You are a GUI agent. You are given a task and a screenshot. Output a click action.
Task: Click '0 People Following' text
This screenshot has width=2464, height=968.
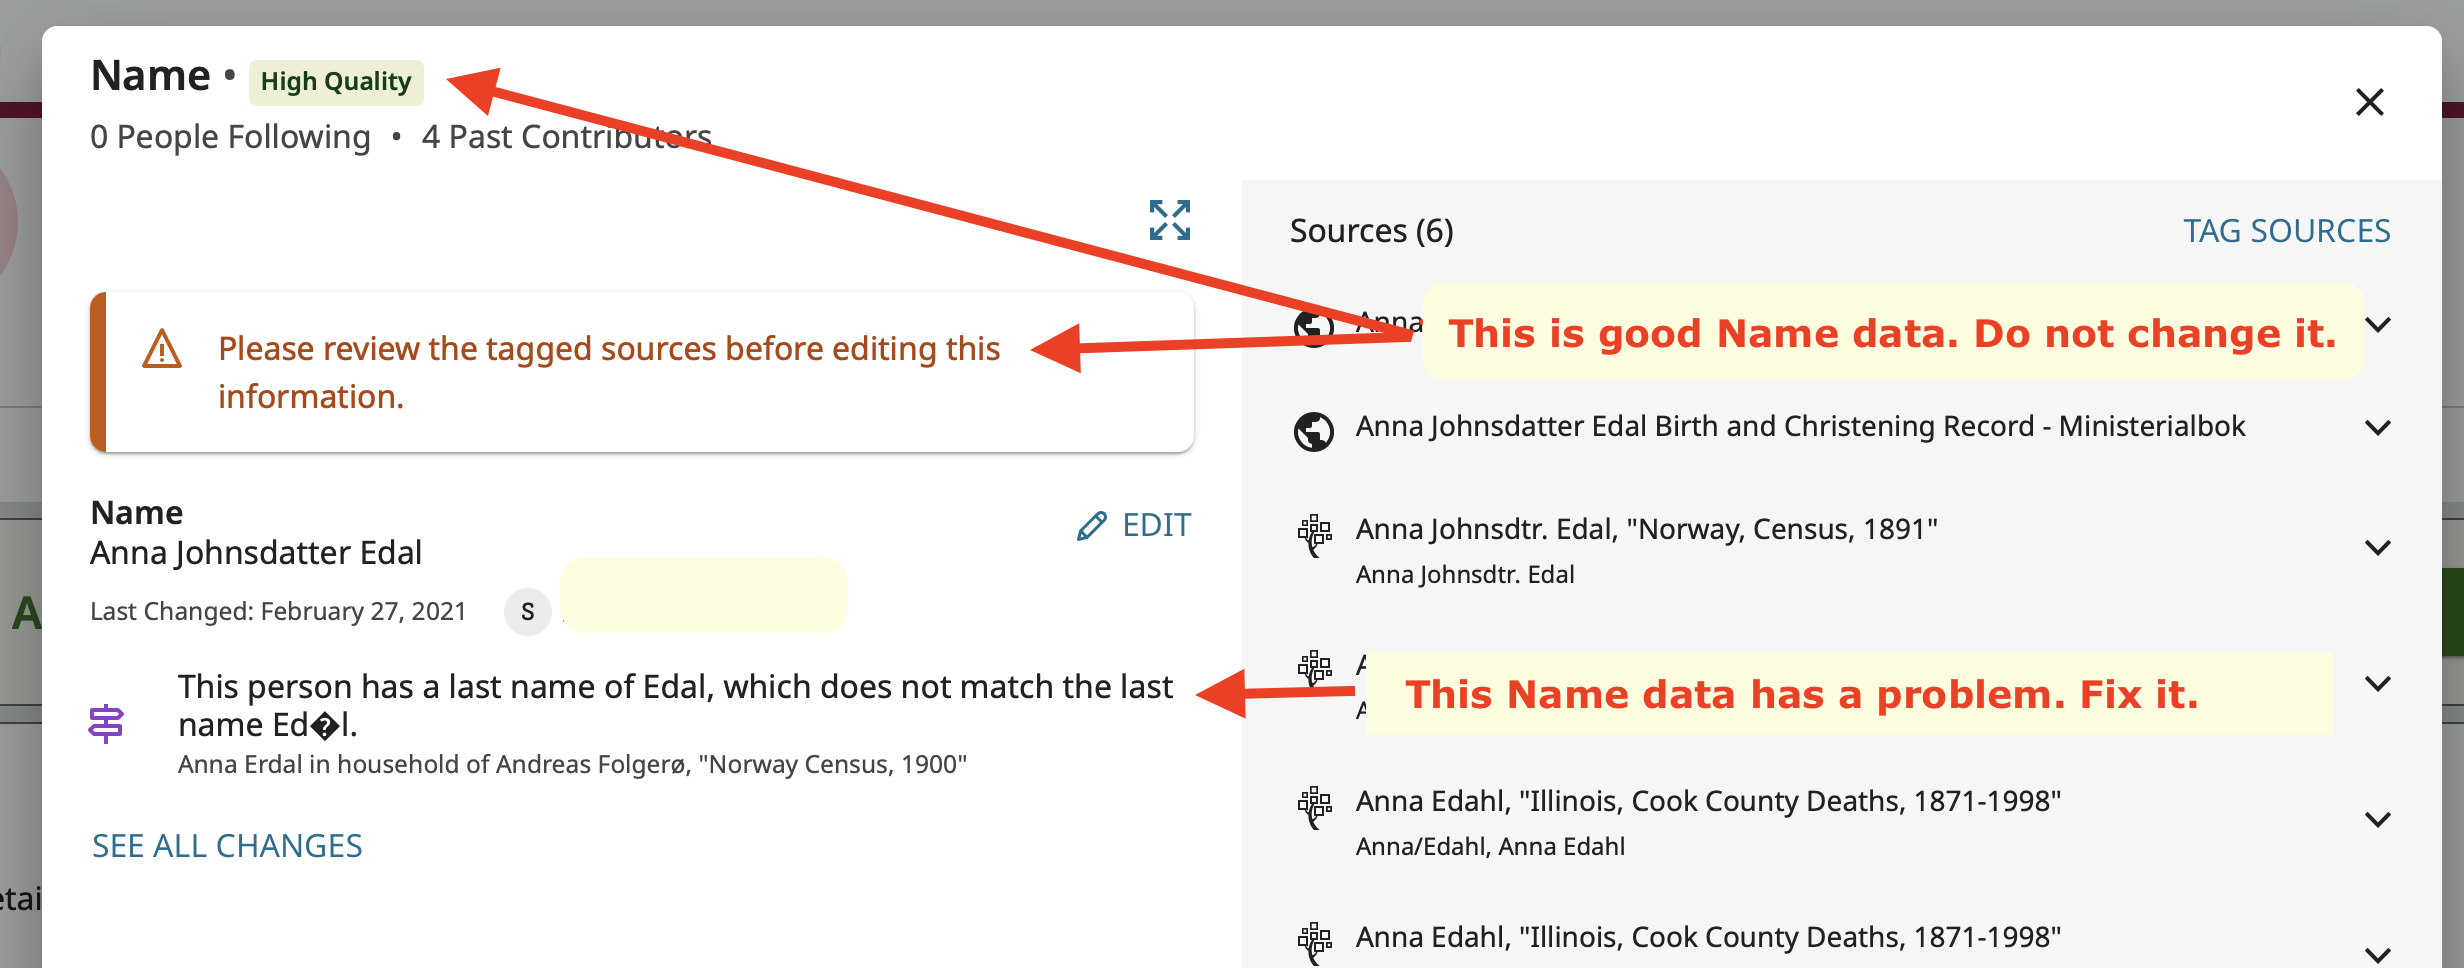[230, 137]
